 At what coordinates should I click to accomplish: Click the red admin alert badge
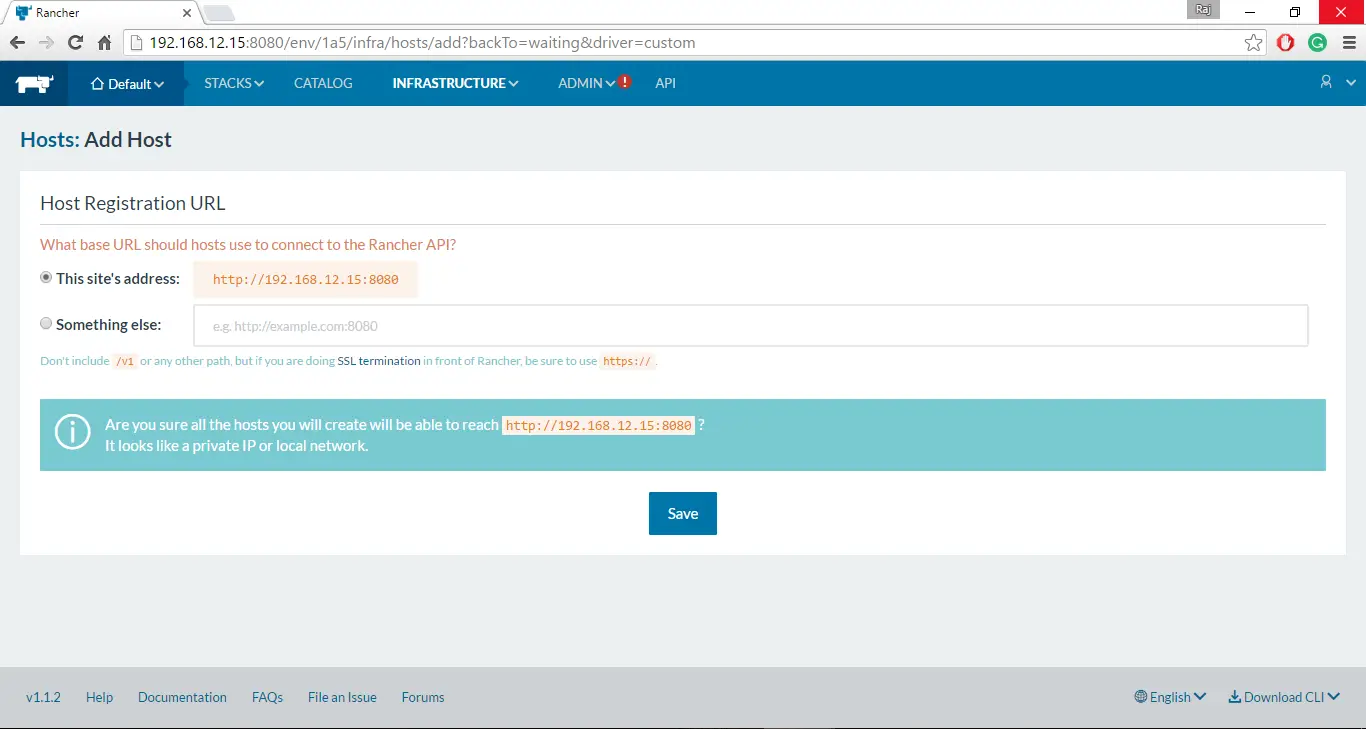pyautogui.click(x=625, y=82)
